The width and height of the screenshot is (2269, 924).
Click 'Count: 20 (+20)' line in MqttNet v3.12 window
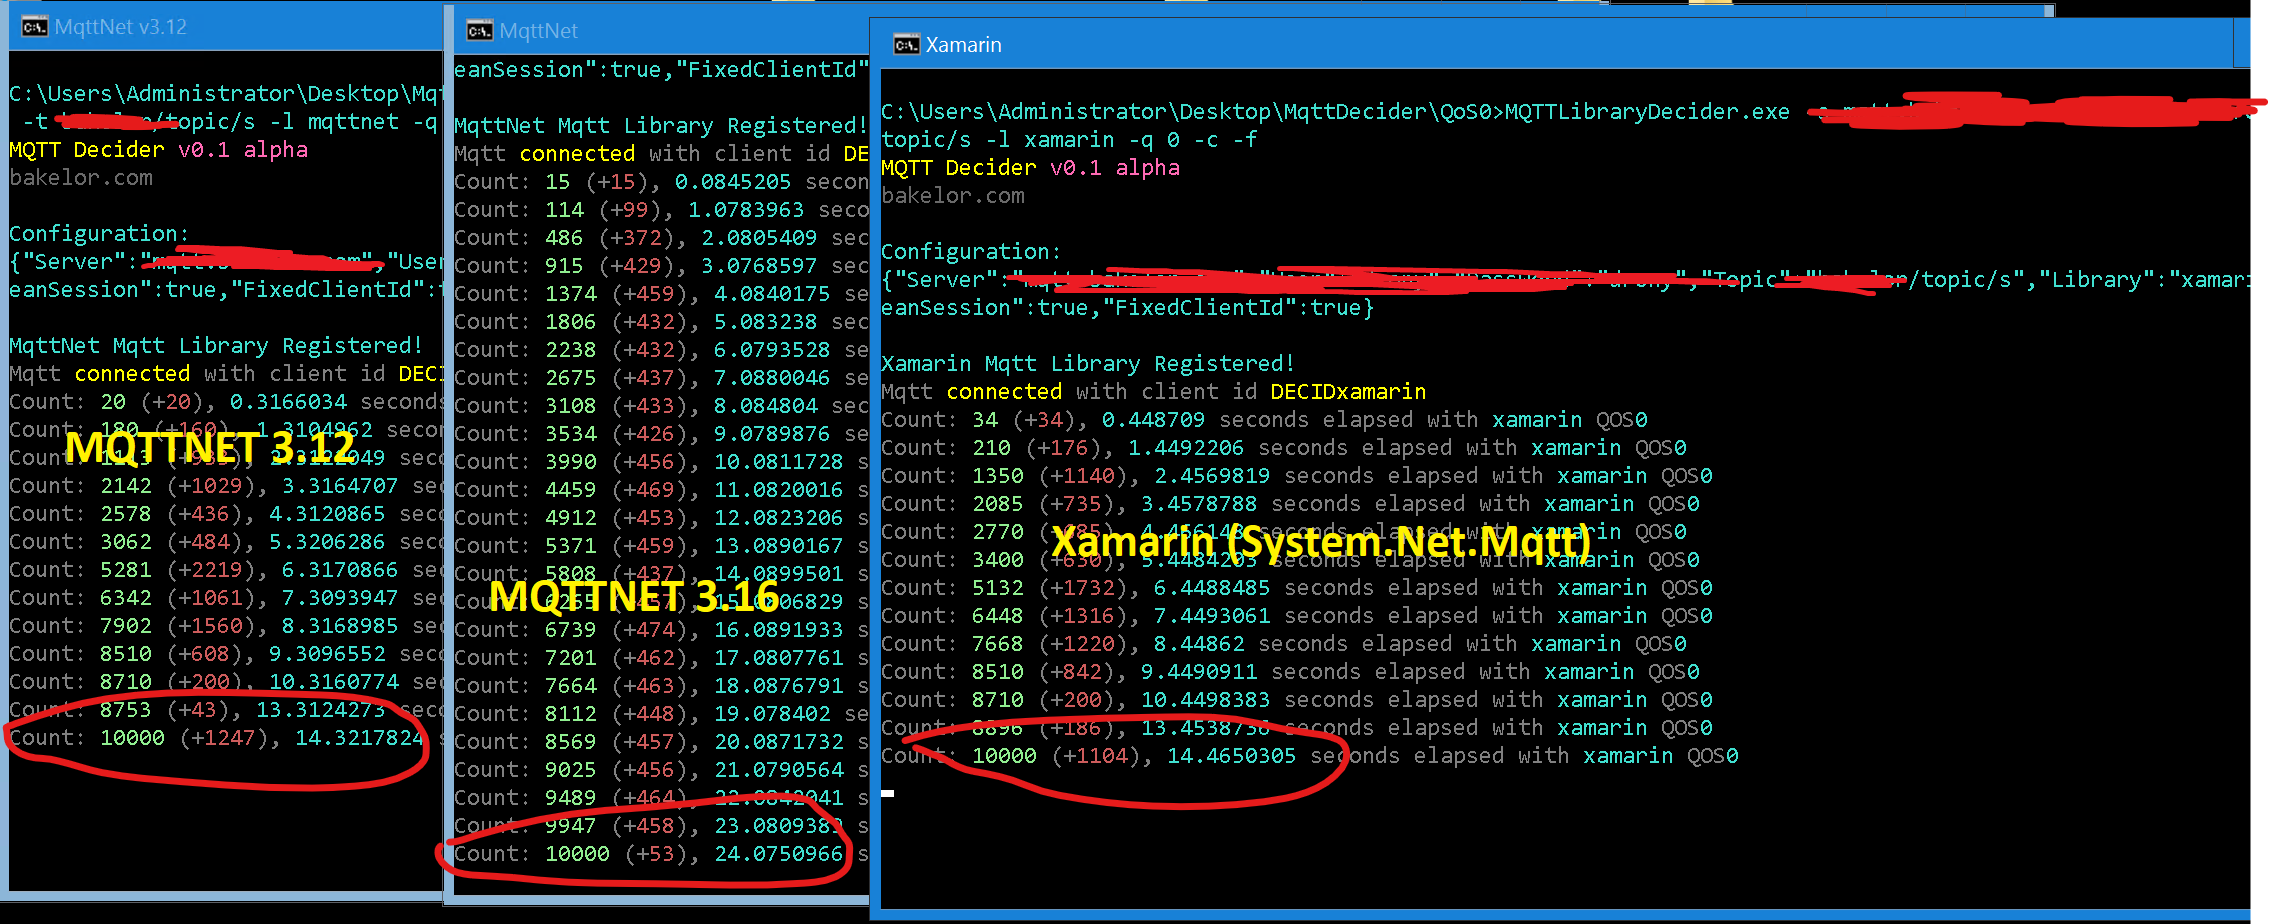pos(225,402)
